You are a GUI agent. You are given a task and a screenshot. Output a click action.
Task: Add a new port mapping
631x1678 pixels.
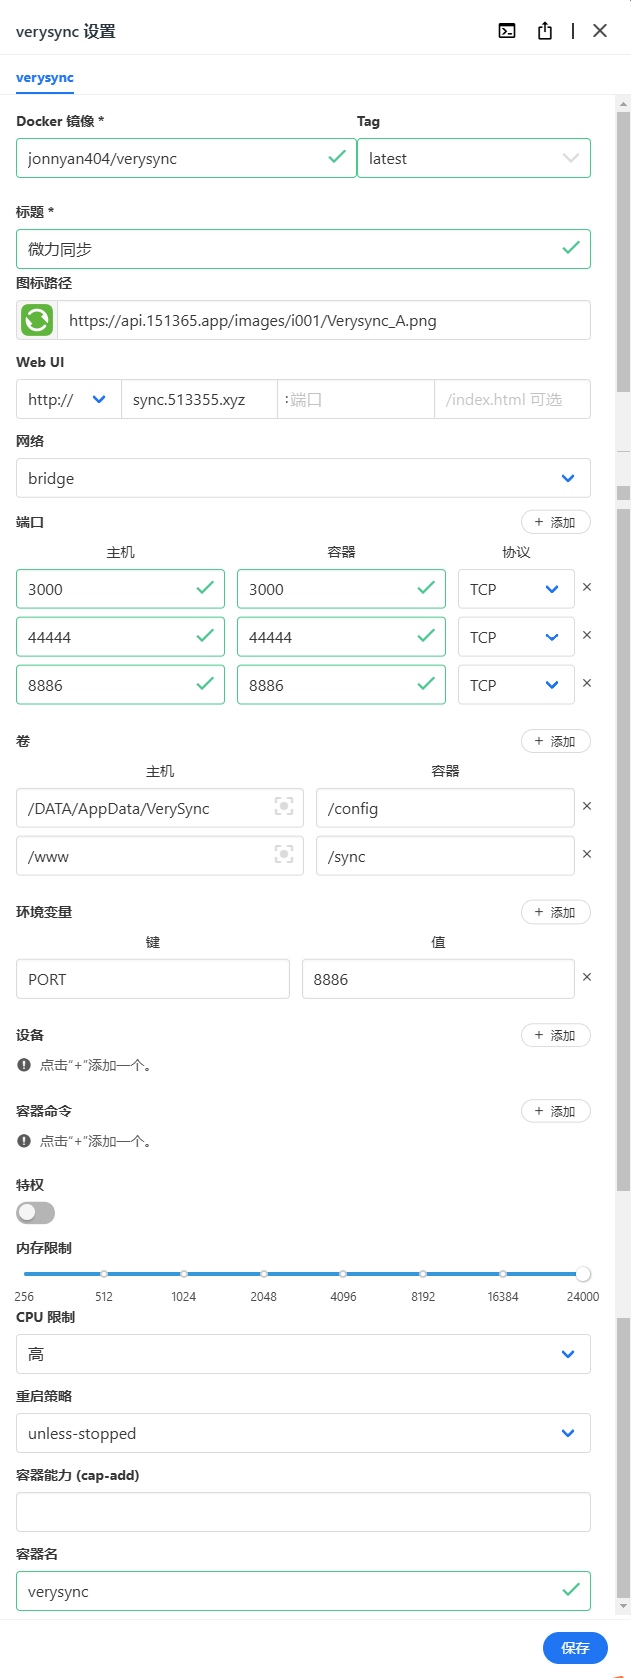point(555,522)
